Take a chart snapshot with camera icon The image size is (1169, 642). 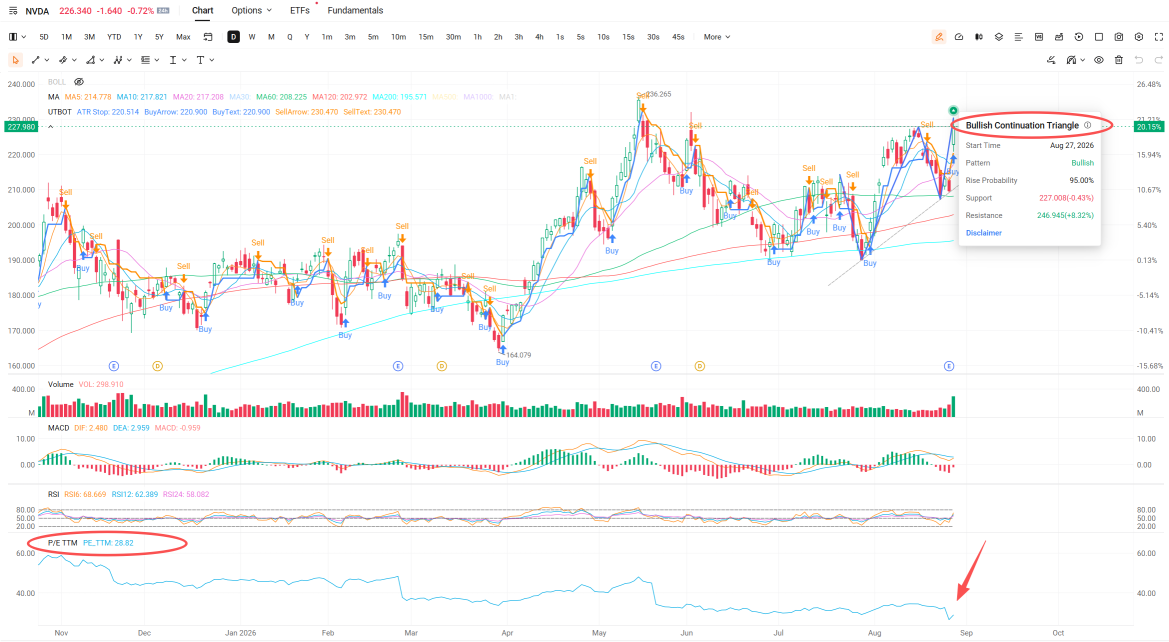1118,37
